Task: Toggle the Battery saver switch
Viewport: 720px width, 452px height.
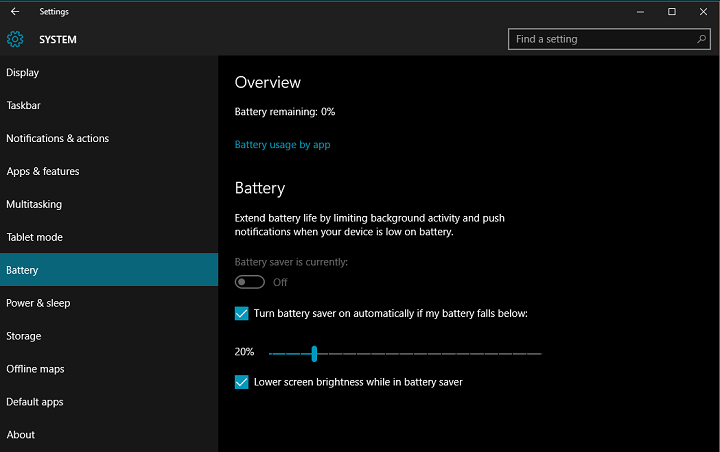Action: [250, 282]
